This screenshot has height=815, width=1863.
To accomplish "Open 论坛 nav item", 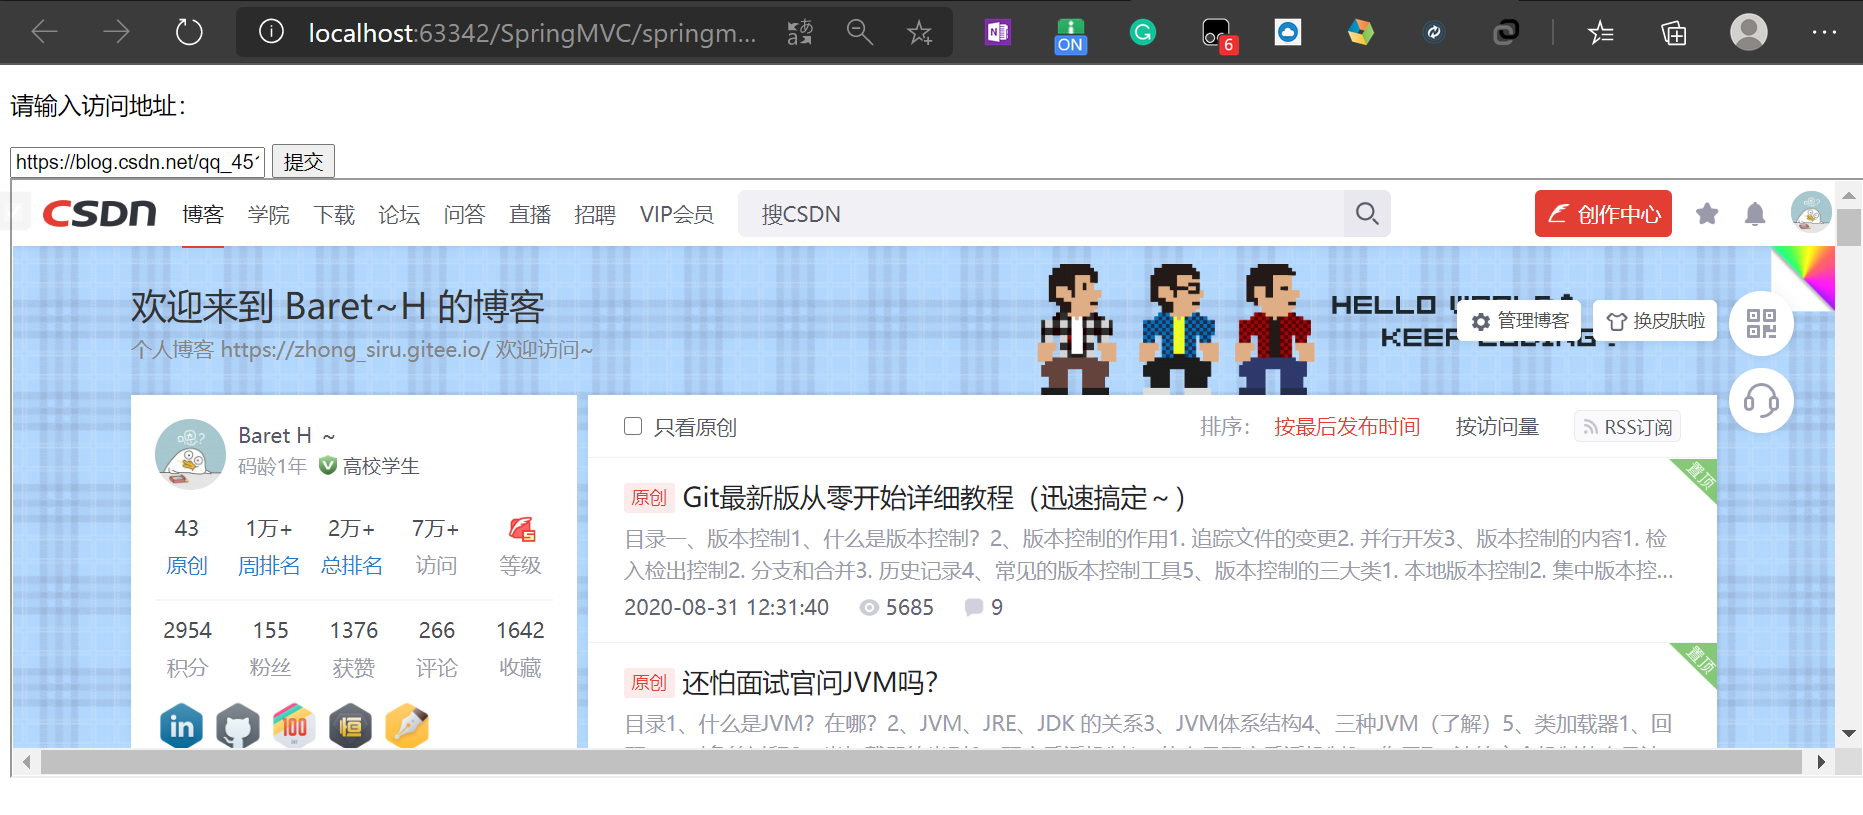I will coord(399,214).
